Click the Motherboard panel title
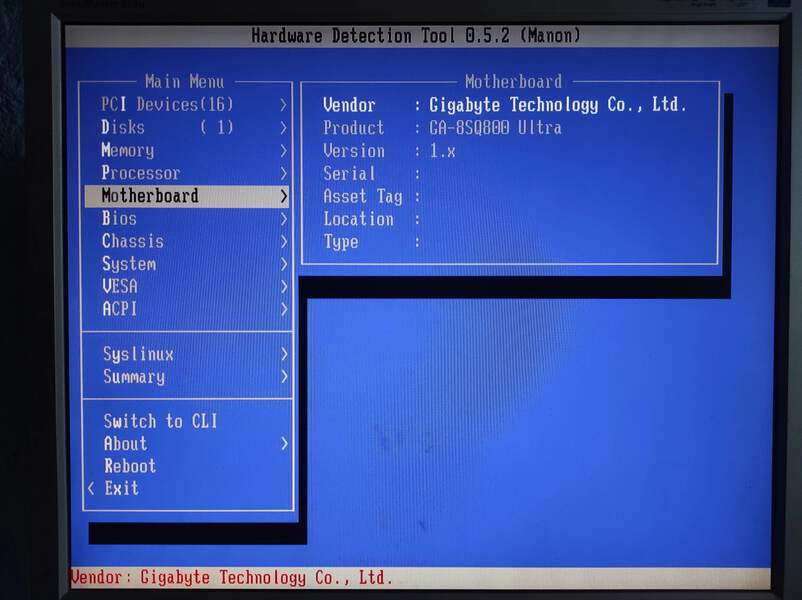This screenshot has width=802, height=600. click(513, 82)
